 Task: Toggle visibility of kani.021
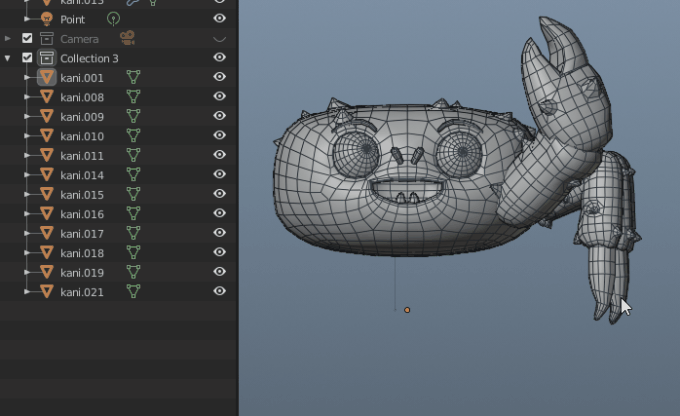[x=220, y=291]
